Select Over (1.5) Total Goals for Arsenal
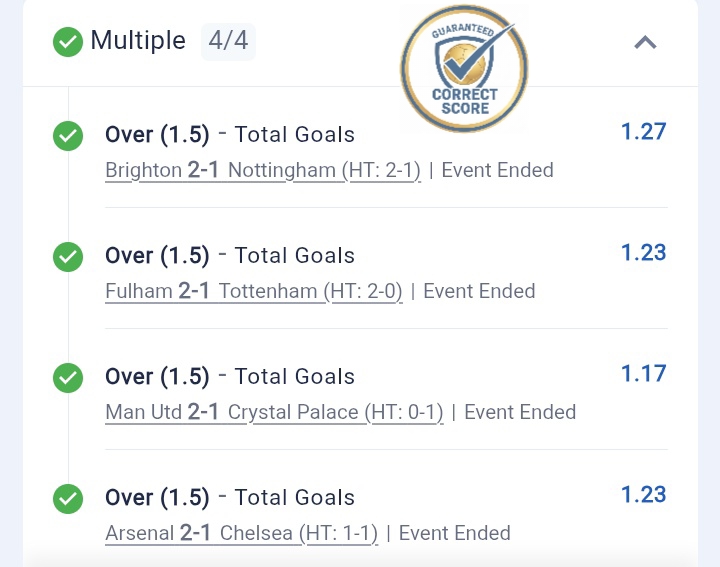Viewport: 720px width, 567px height. [230, 498]
